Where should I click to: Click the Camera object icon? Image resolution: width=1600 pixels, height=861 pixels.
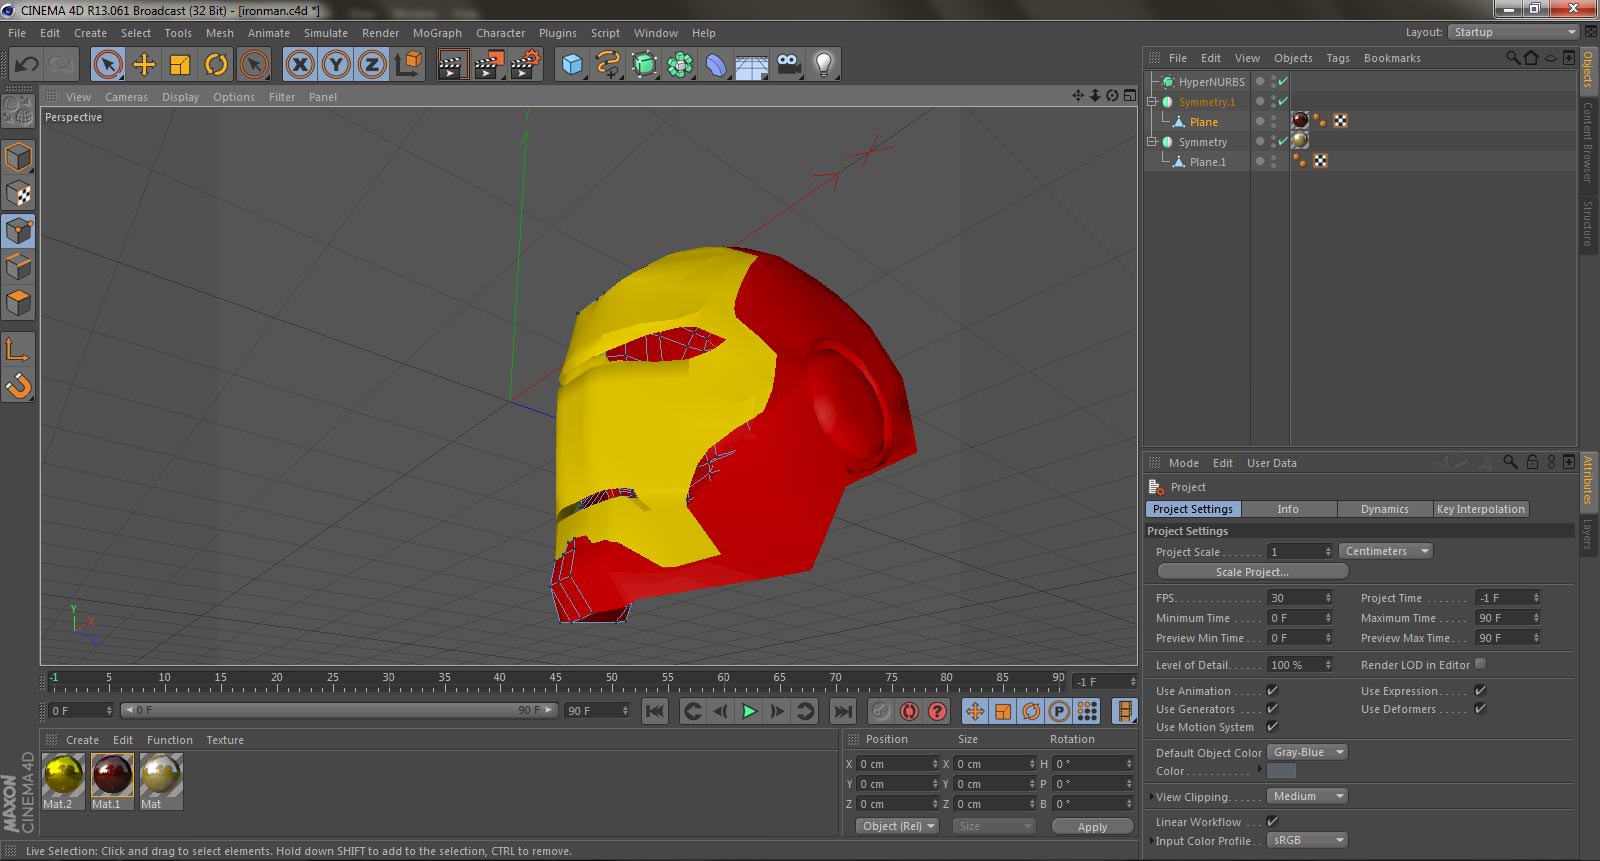[788, 65]
